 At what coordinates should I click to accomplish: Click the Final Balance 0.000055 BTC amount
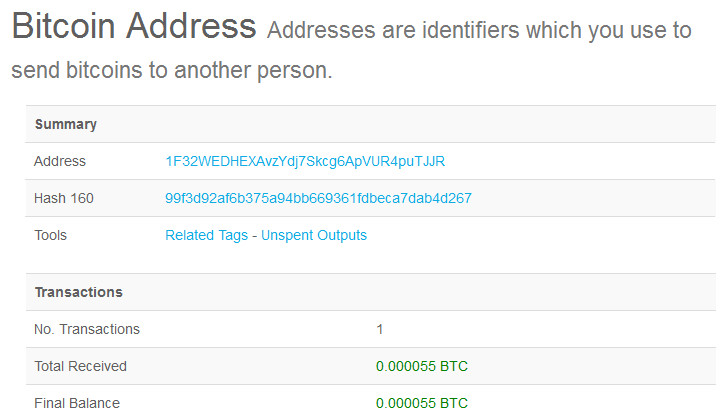[x=421, y=403]
